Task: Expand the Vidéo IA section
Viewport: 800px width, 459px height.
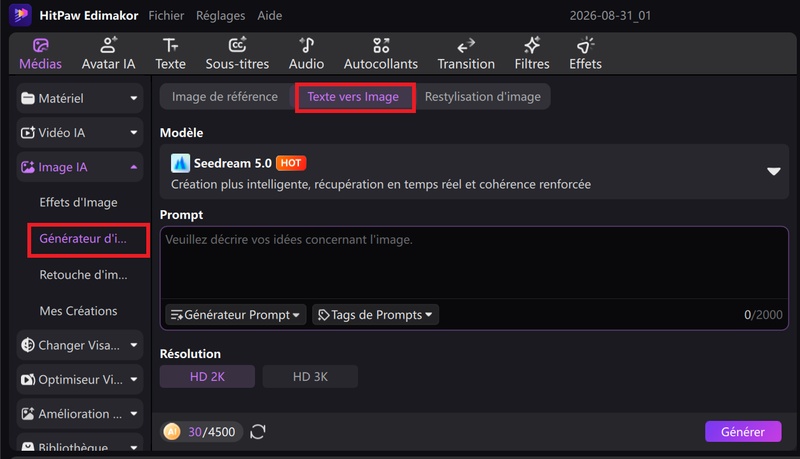Action: 134,133
